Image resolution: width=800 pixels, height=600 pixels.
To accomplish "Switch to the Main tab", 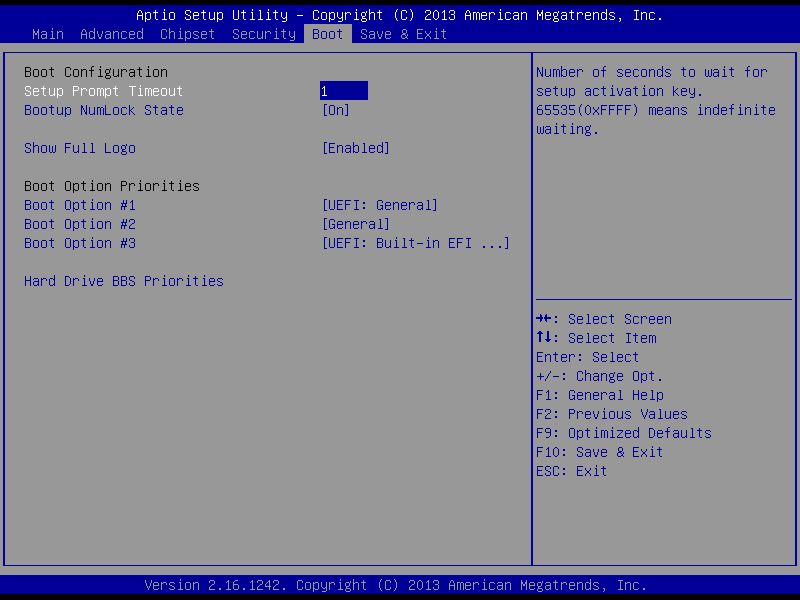I will click(x=48, y=34).
